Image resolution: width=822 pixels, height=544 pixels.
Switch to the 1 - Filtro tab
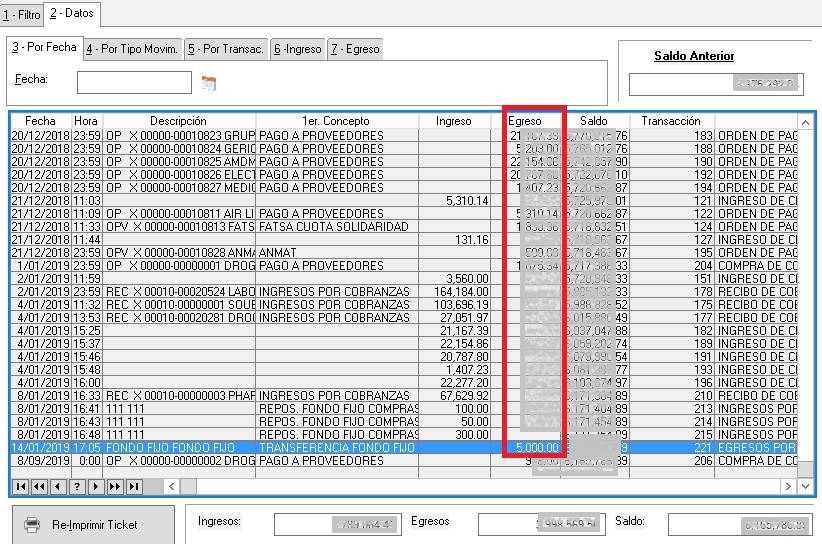coord(22,15)
